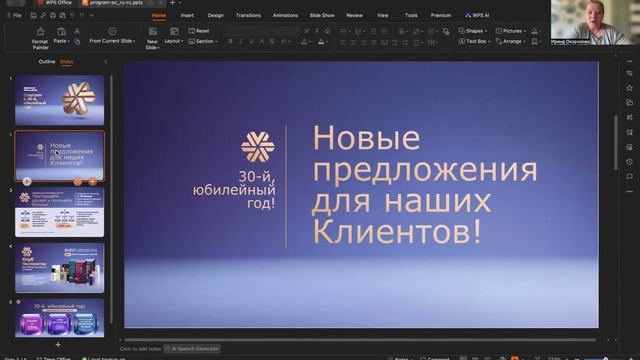The width and height of the screenshot is (640, 360).
Task: Click the star icon in right sidebar
Action: point(629,88)
